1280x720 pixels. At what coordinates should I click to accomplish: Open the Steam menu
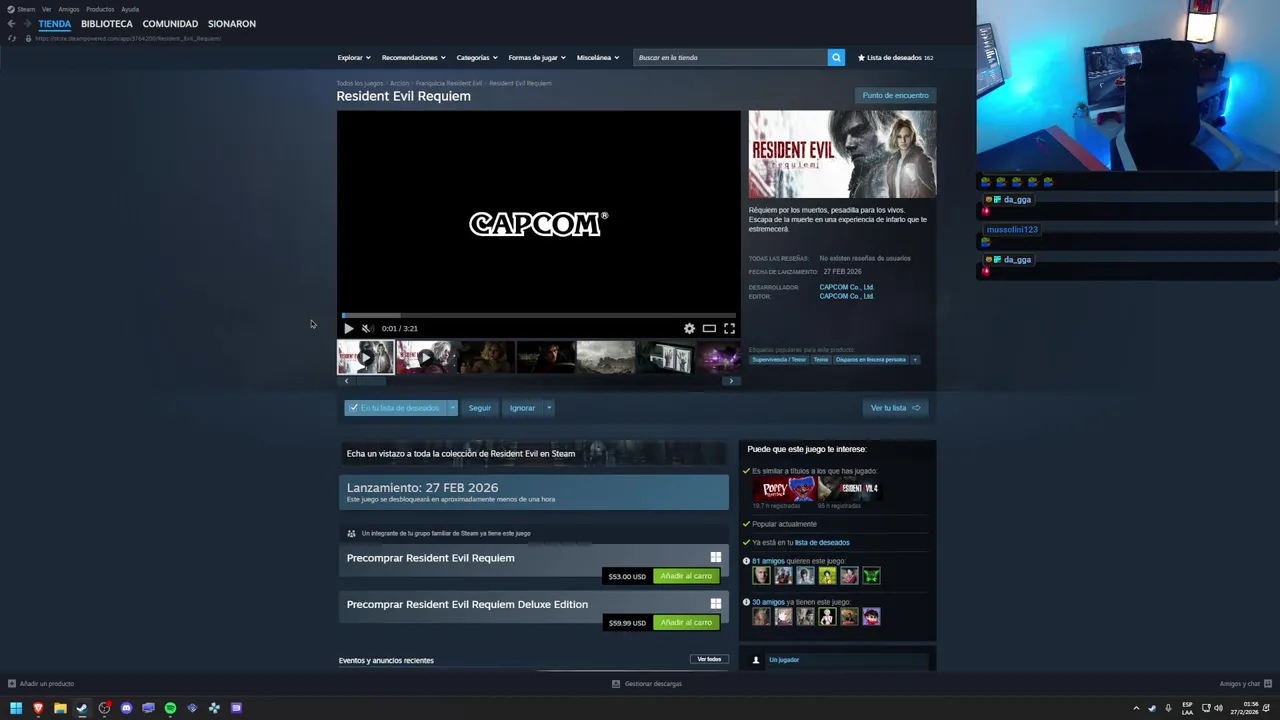click(x=21, y=9)
